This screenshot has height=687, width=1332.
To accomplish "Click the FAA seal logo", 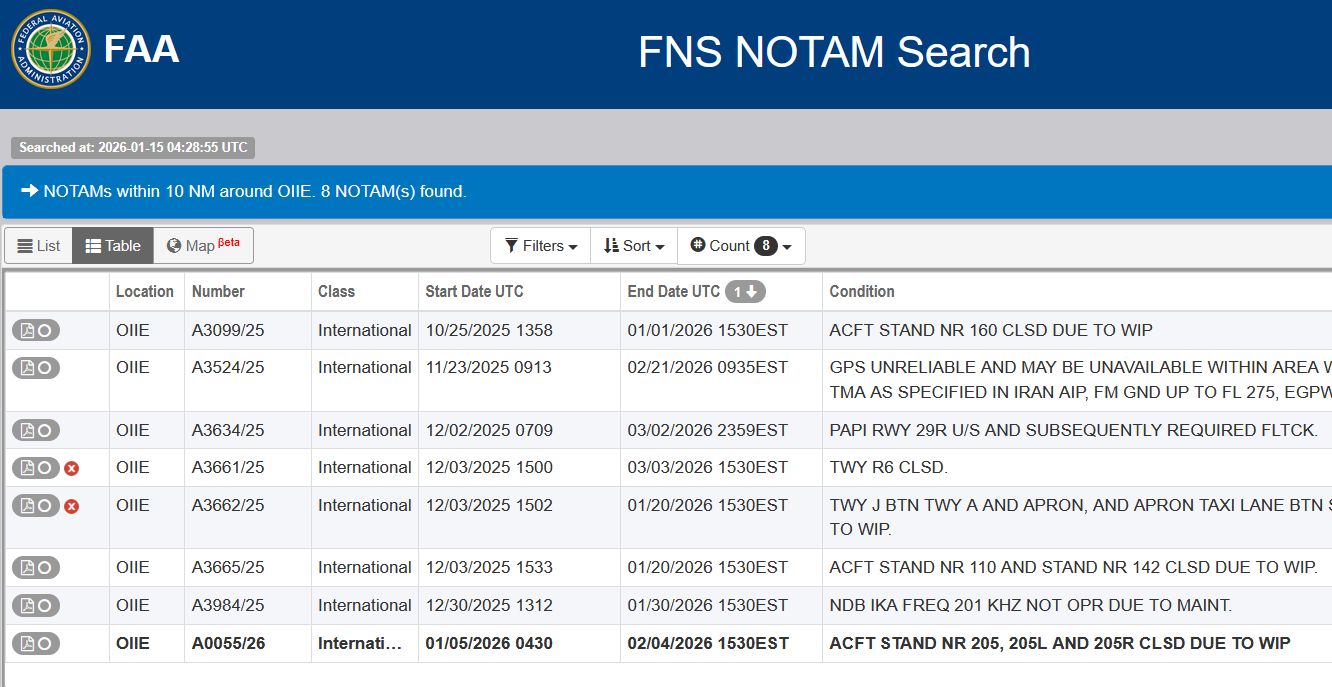I will click(x=50, y=49).
